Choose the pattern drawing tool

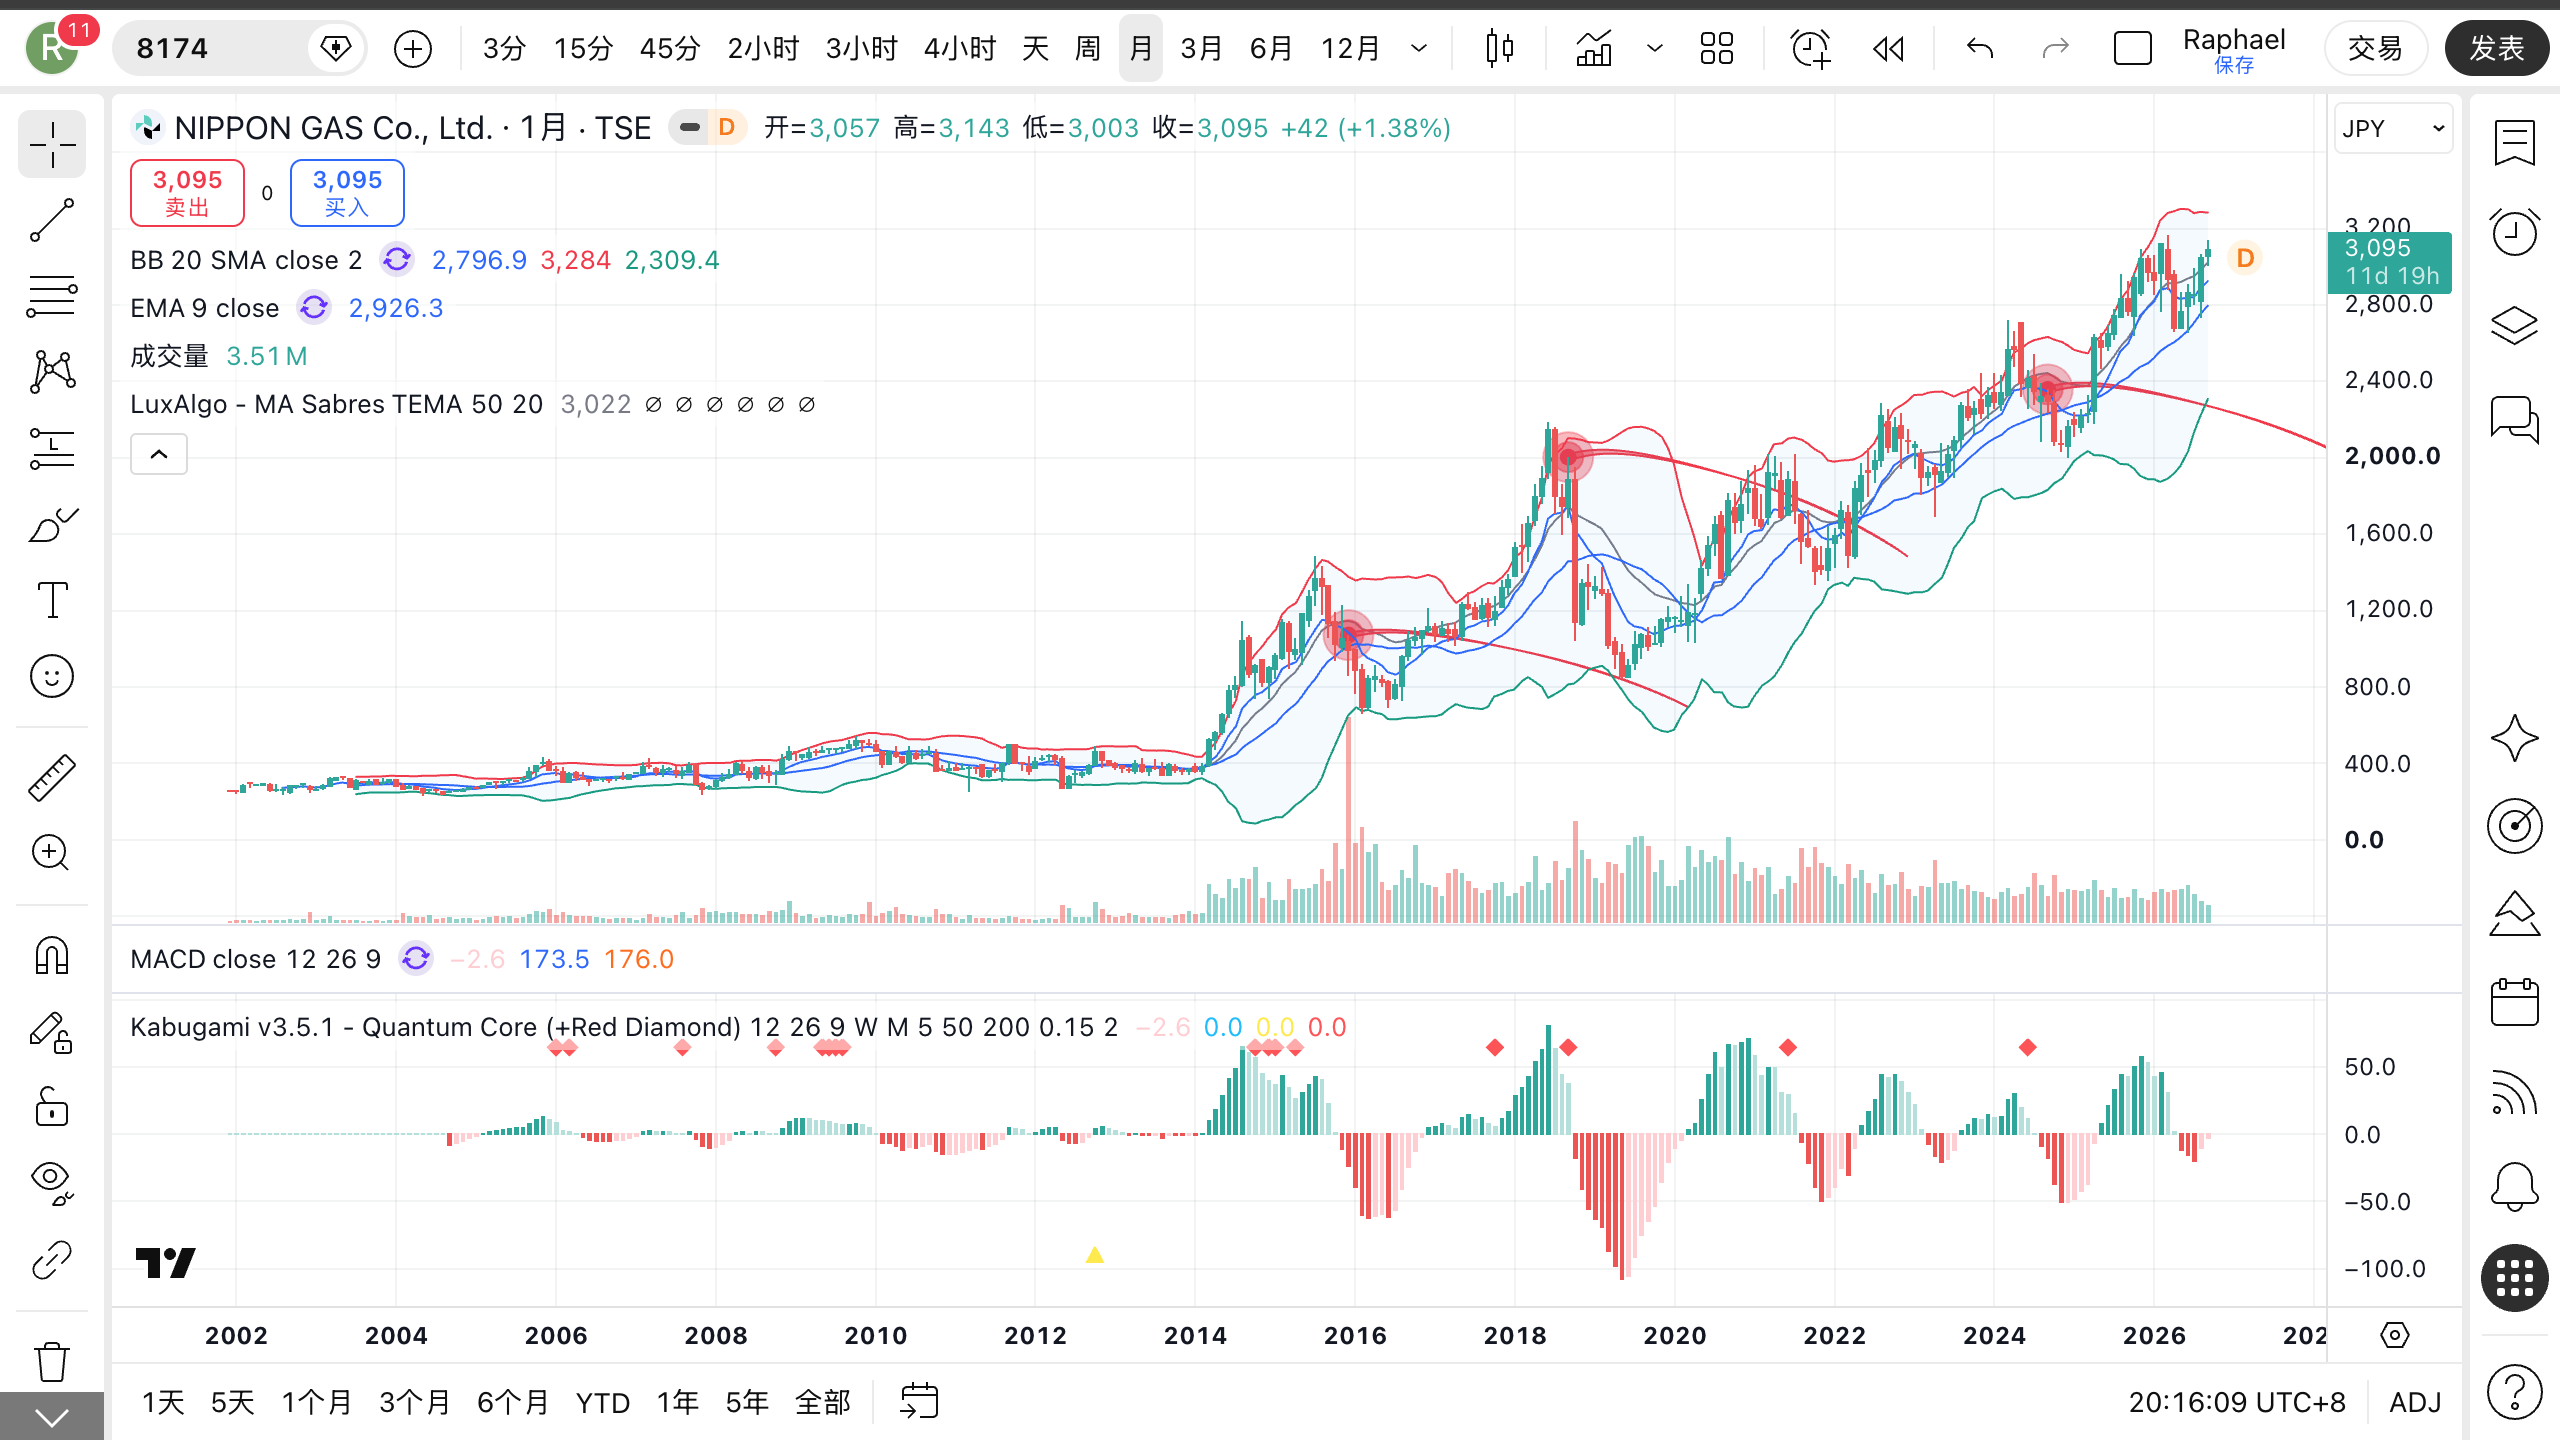pyautogui.click(x=52, y=372)
